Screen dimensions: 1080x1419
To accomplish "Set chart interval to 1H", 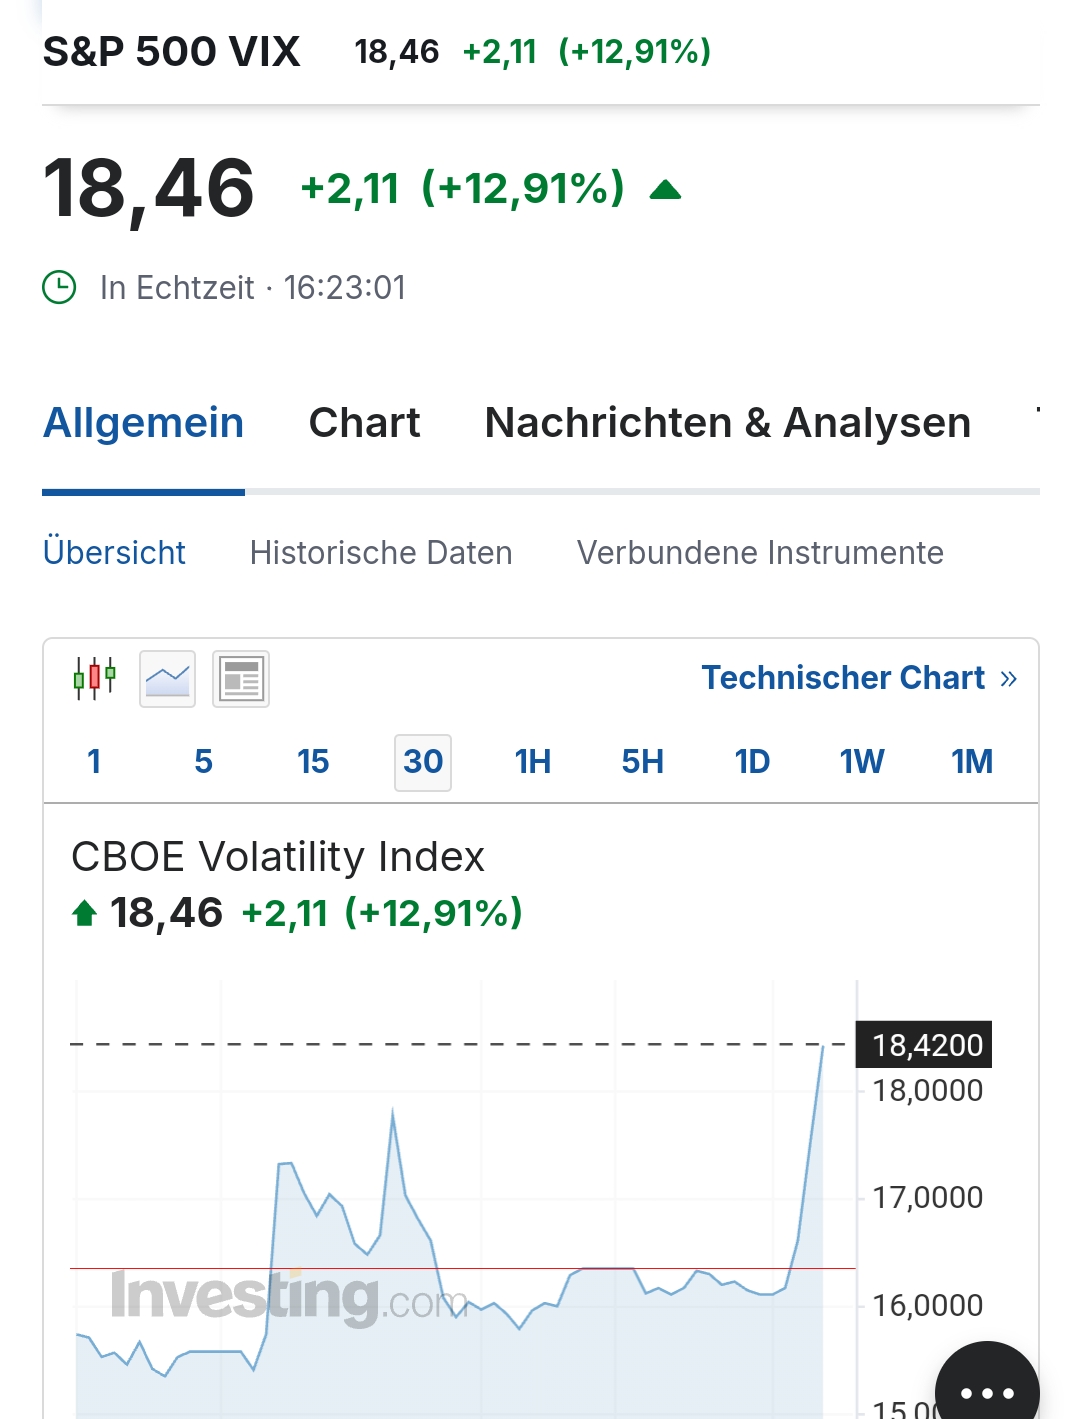I will [x=533, y=762].
